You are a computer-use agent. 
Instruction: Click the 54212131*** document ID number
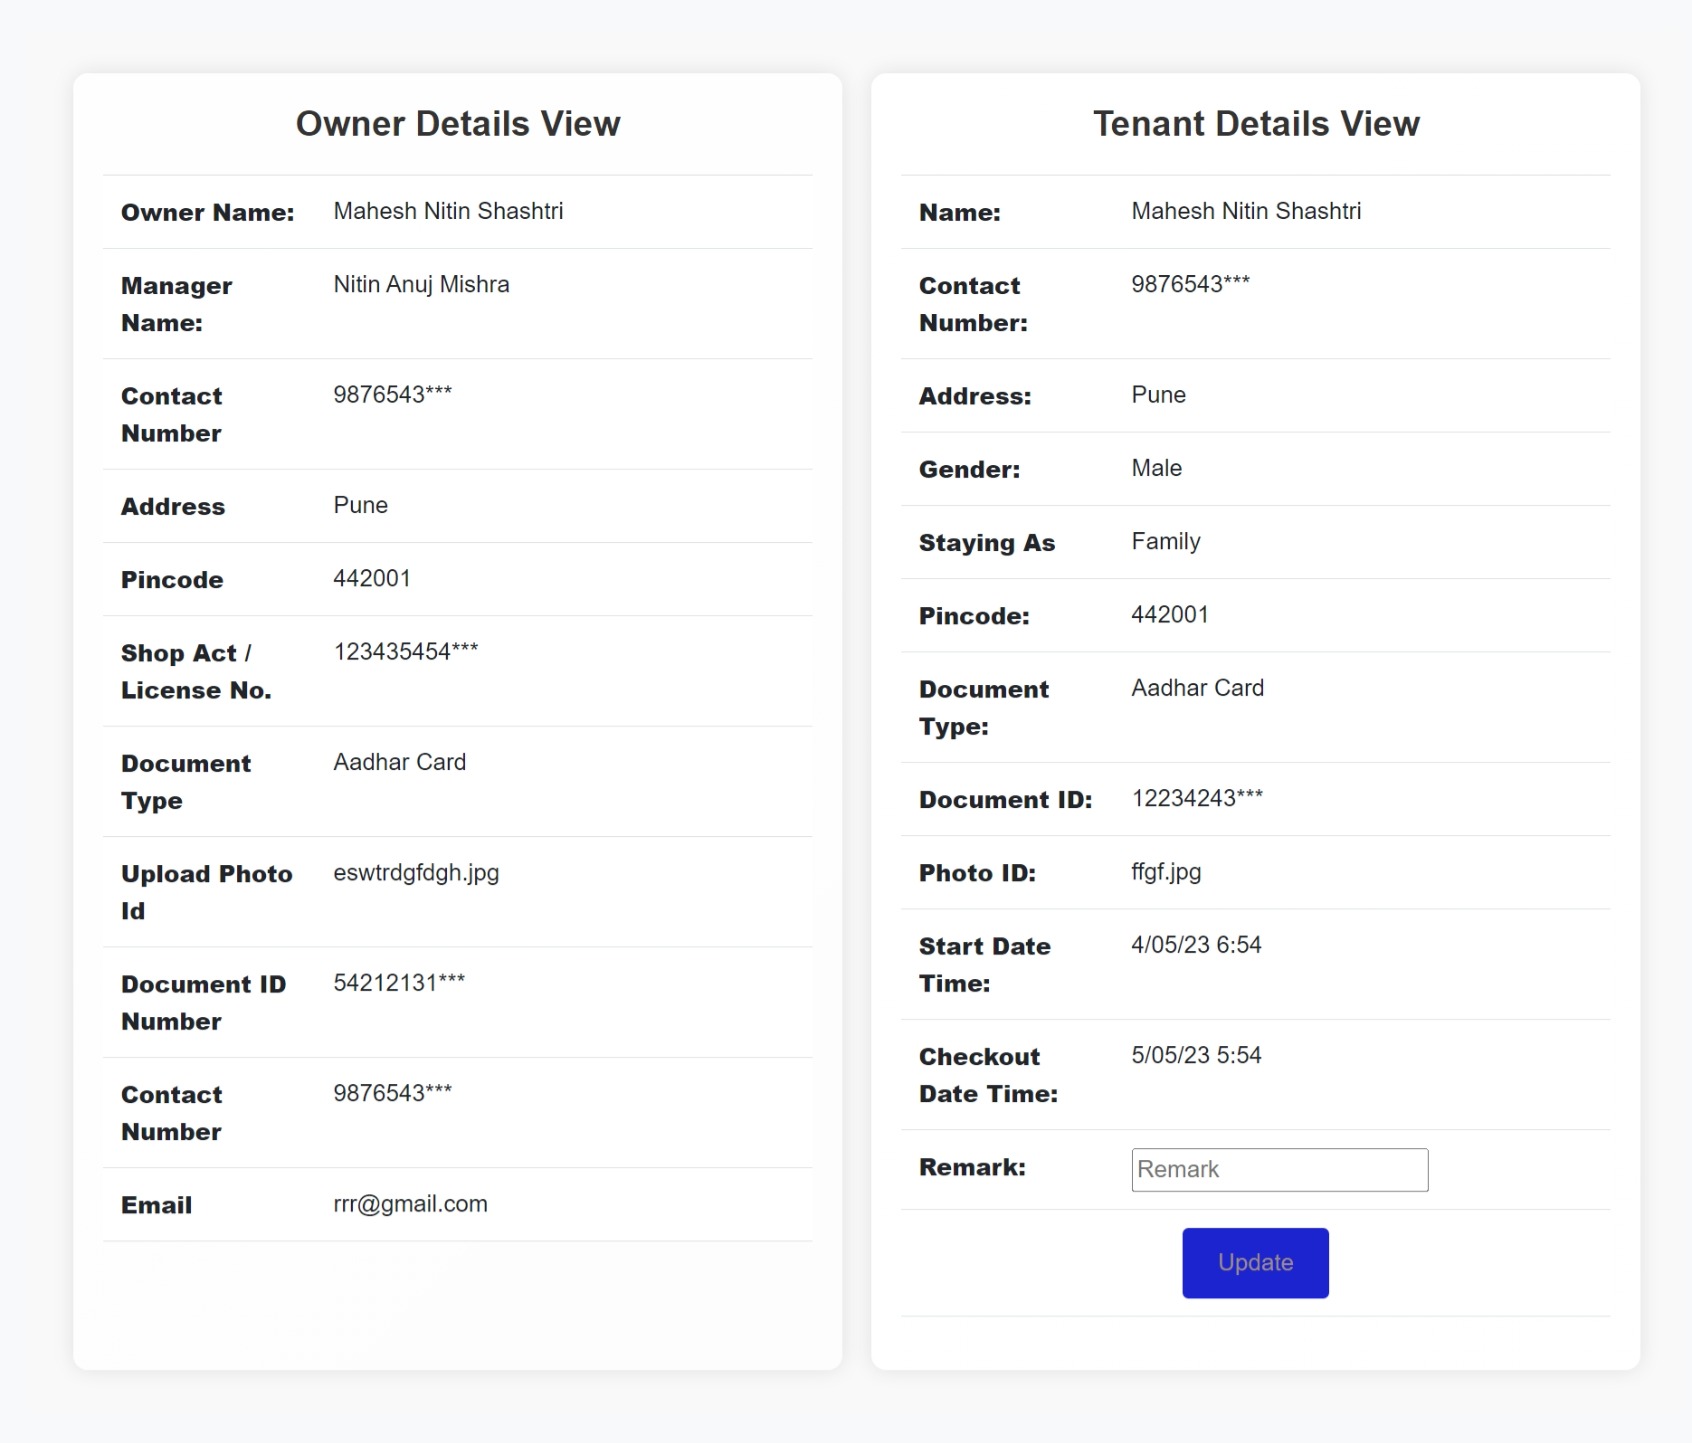click(399, 983)
